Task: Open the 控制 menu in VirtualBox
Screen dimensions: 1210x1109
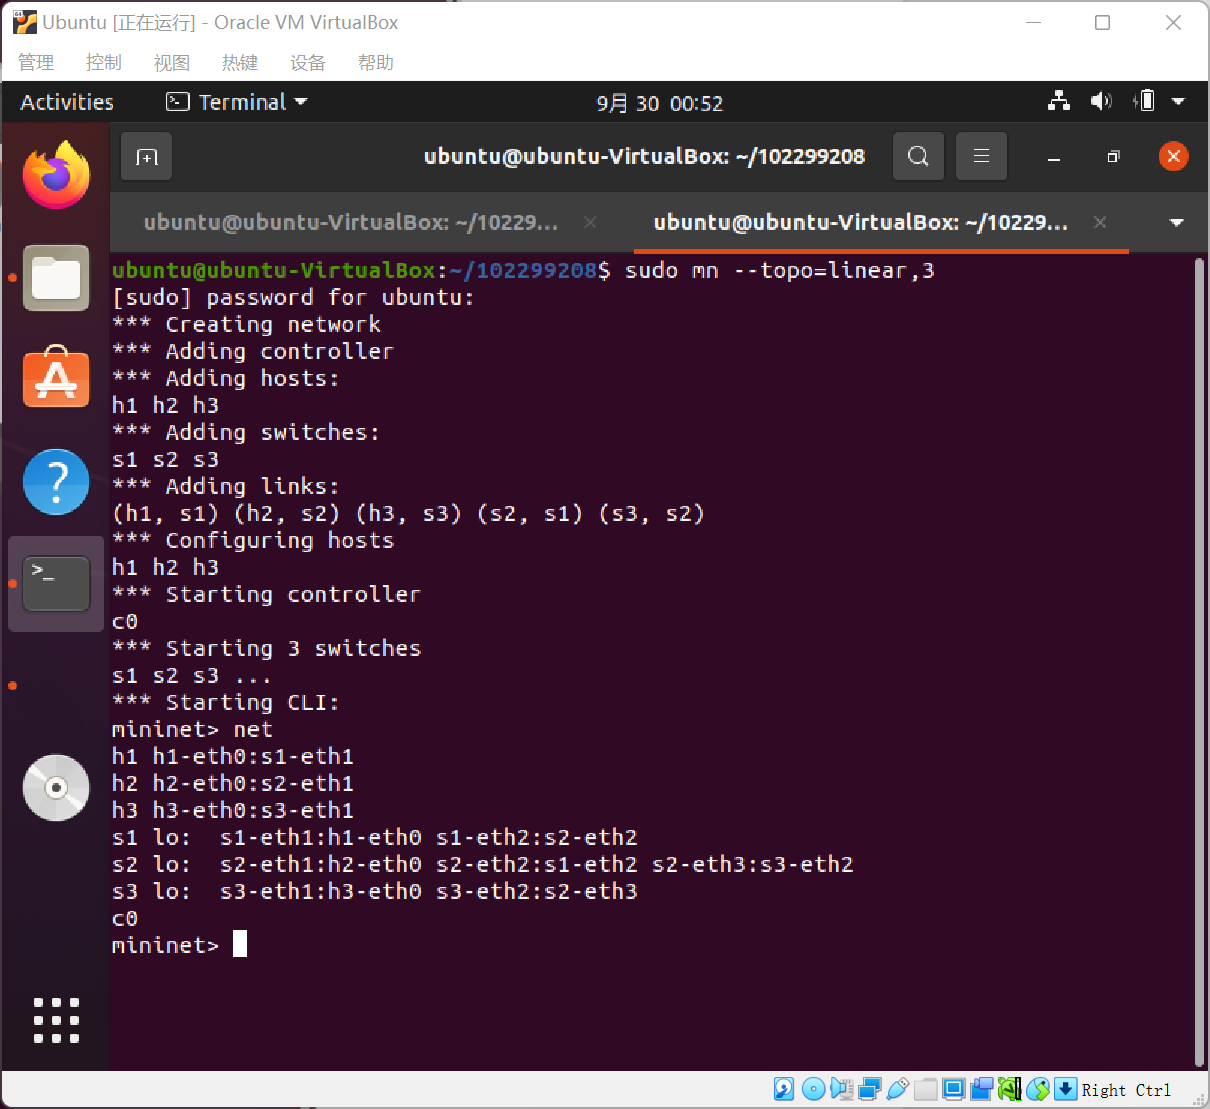Action: [104, 62]
